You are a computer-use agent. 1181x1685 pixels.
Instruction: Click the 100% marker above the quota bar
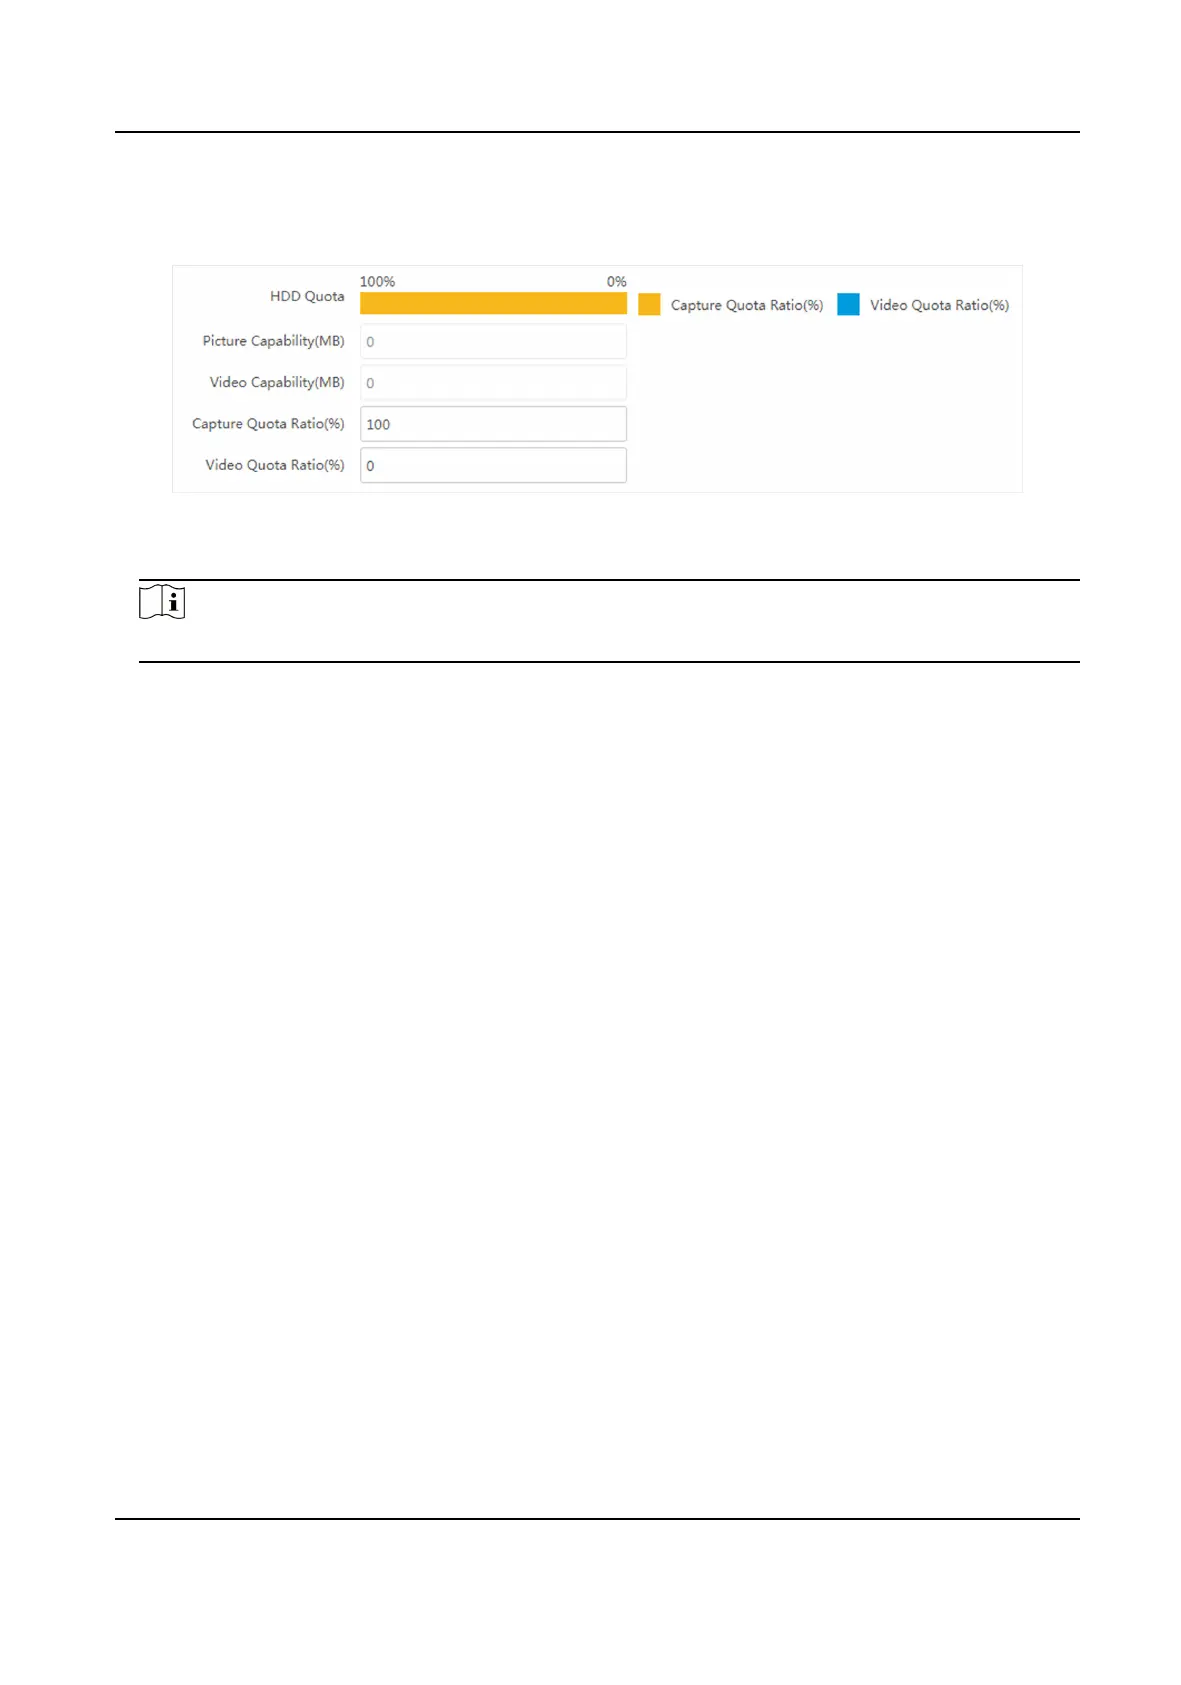pos(377,282)
